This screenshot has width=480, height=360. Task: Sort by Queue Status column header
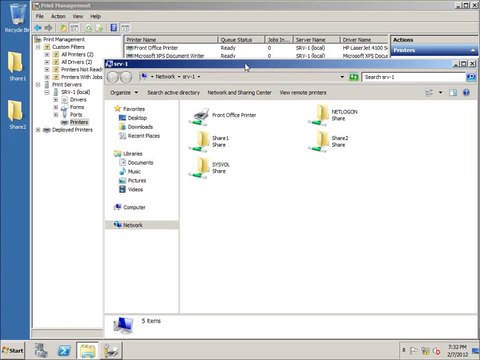click(x=241, y=40)
